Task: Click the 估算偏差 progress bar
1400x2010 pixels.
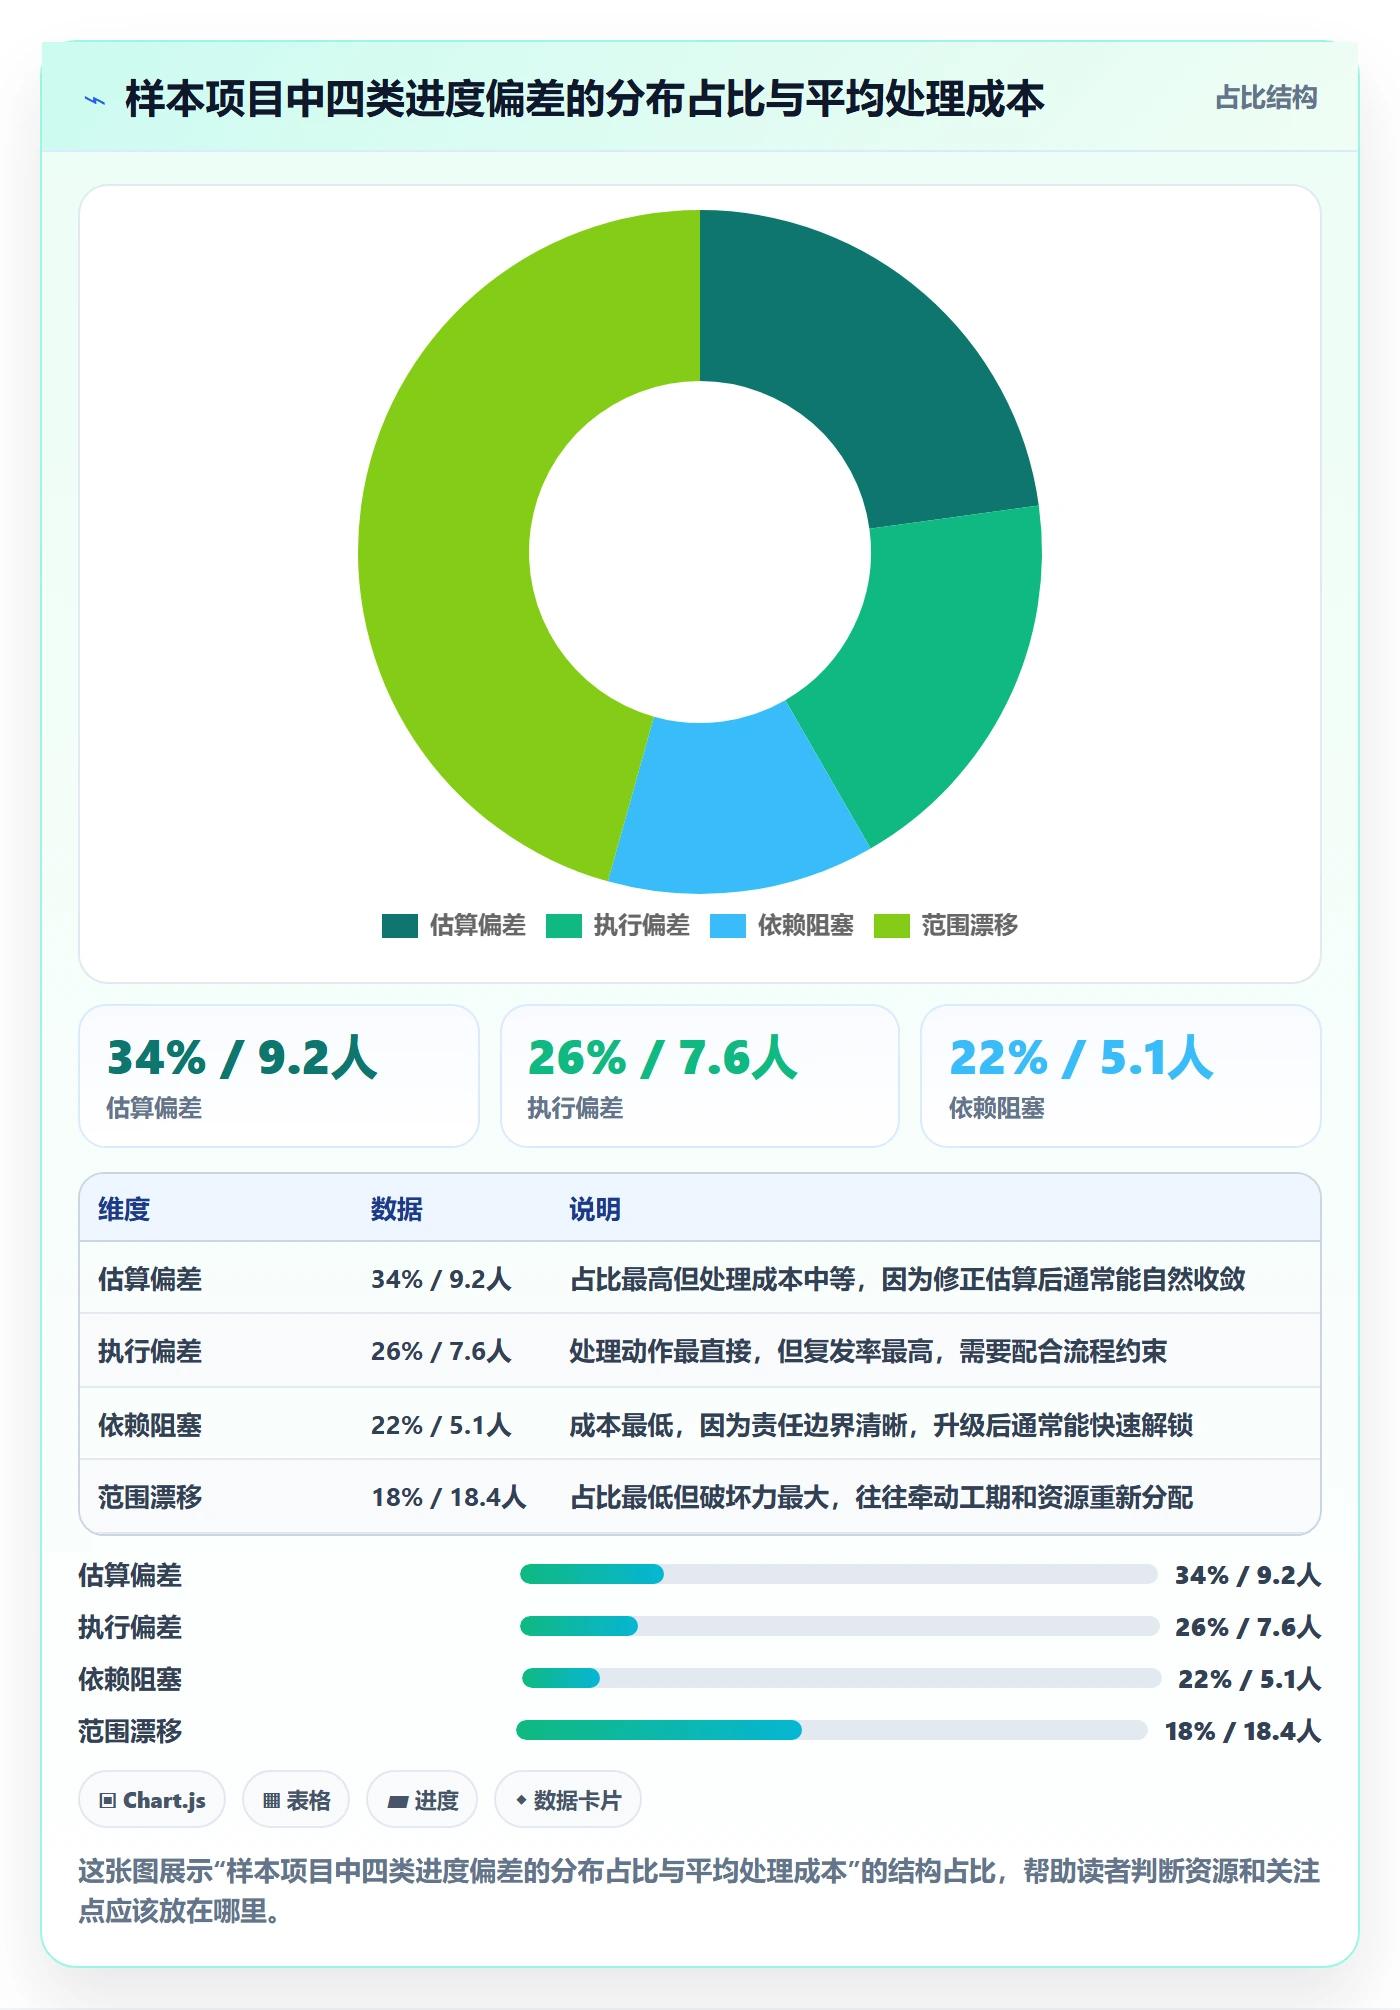Action: (x=838, y=1574)
